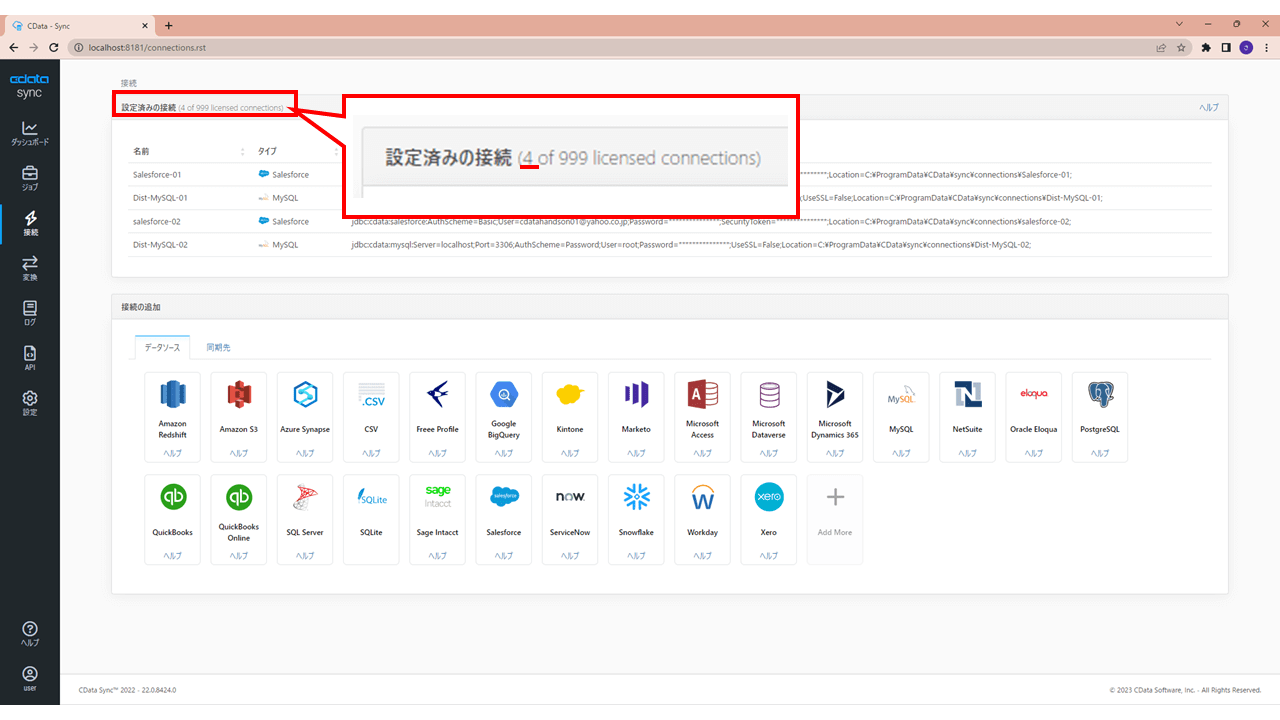Switch to the 同期先 tab
1280x720 pixels.
coord(218,347)
